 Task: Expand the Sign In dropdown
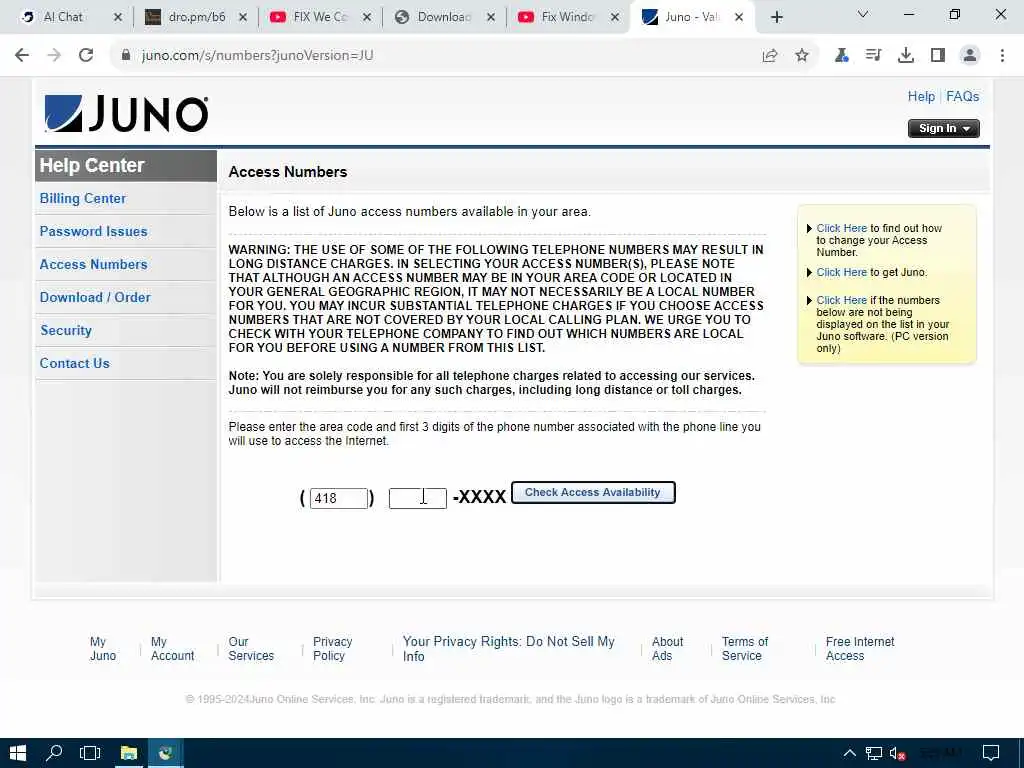click(x=944, y=129)
